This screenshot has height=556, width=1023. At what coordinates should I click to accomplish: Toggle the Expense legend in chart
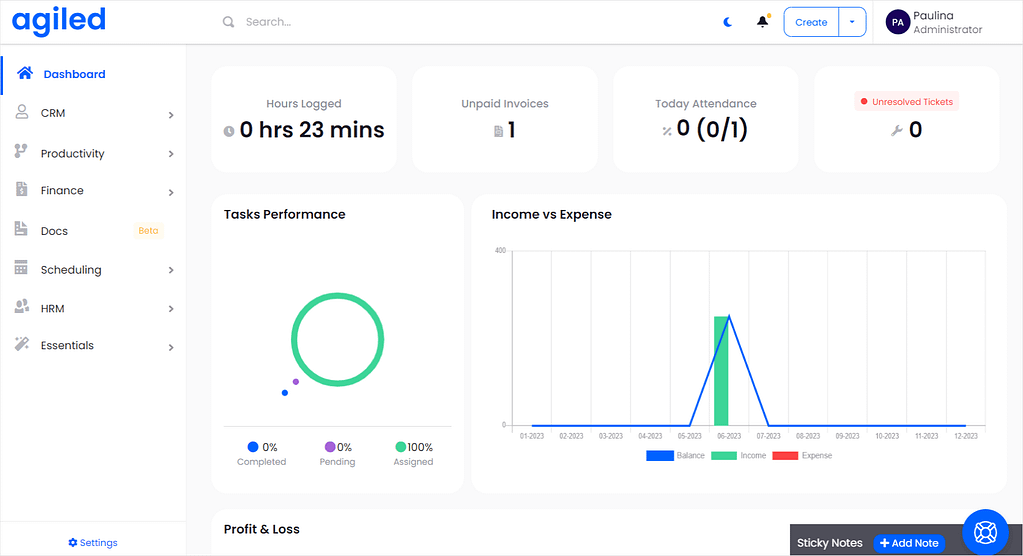[x=802, y=456]
